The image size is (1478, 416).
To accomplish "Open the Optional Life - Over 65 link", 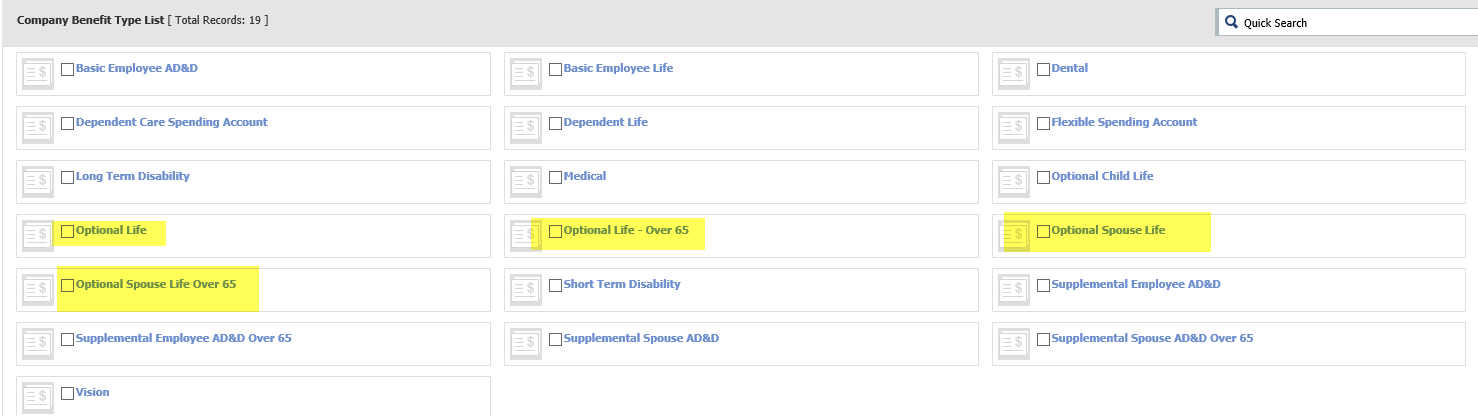I will point(626,230).
